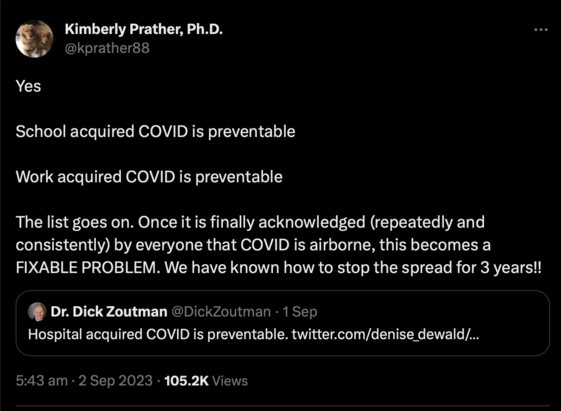The height and width of the screenshot is (411, 561).
Task: Click Dr. Dick Zoutman's small avatar
Action: (37, 311)
